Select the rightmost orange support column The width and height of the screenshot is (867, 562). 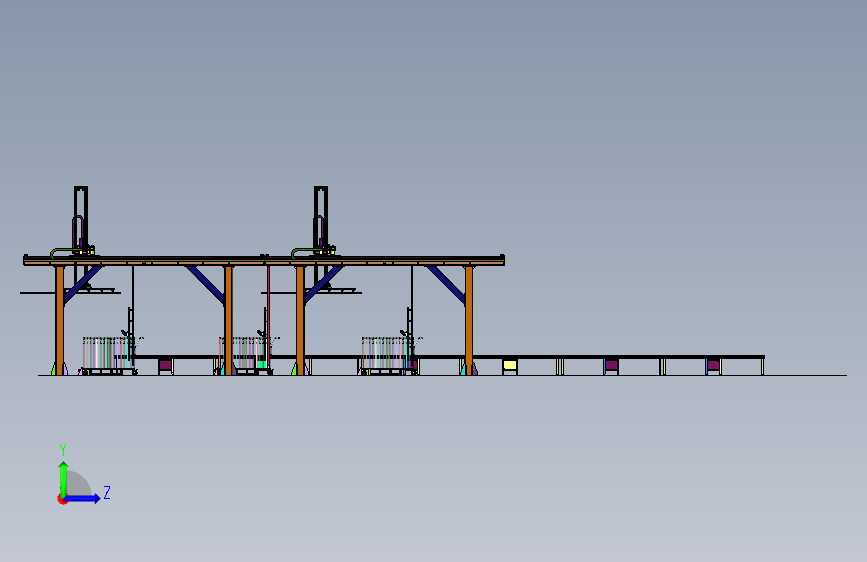click(x=469, y=320)
